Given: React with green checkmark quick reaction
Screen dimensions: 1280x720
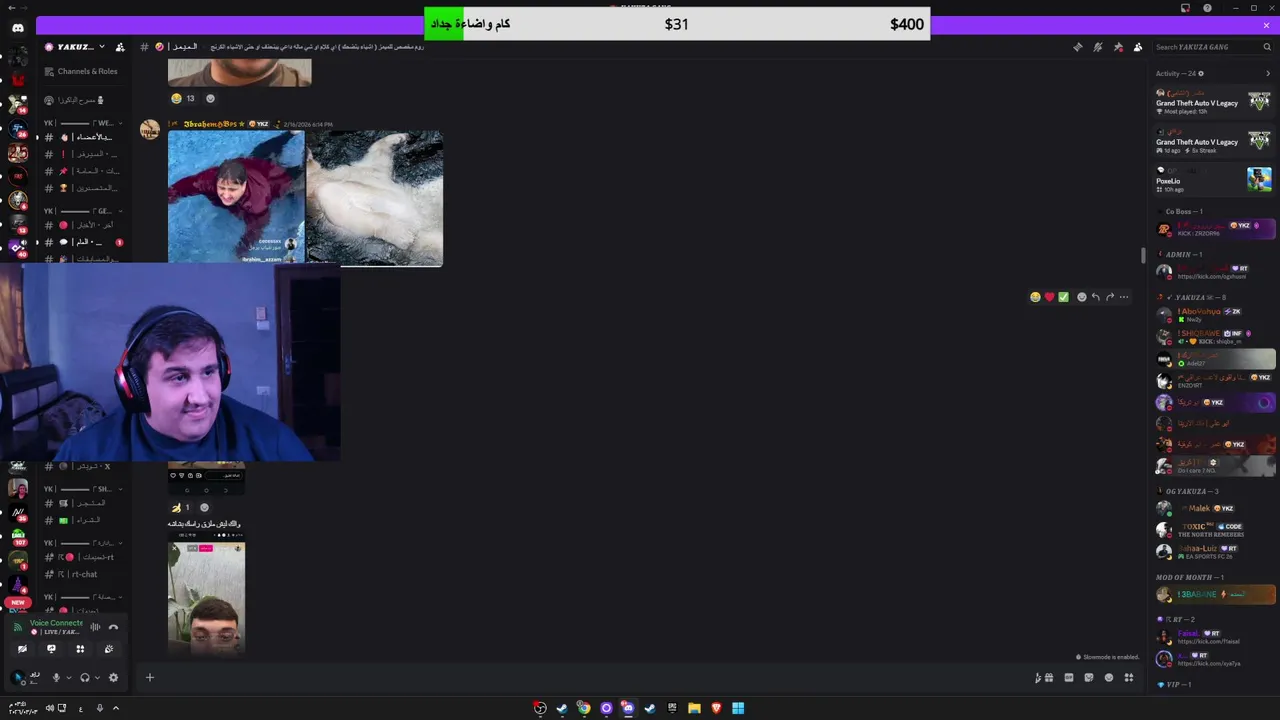Looking at the screenshot, I should [1063, 297].
